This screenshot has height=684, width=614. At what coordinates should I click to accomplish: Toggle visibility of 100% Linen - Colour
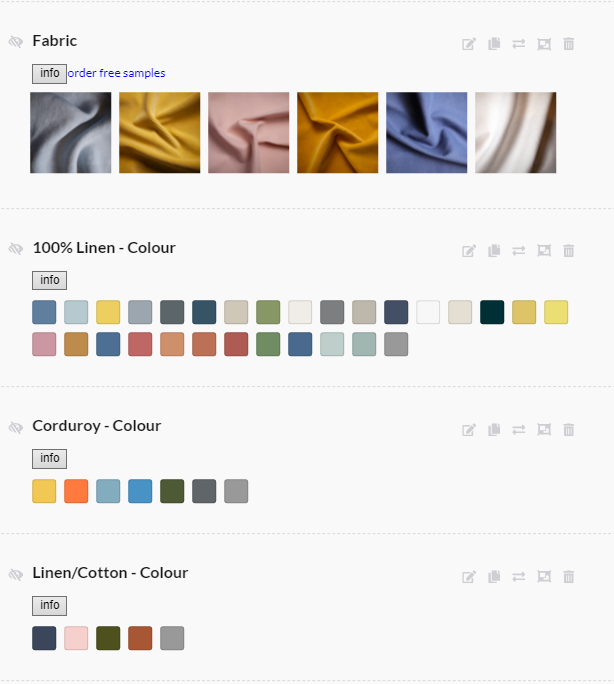[16, 249]
